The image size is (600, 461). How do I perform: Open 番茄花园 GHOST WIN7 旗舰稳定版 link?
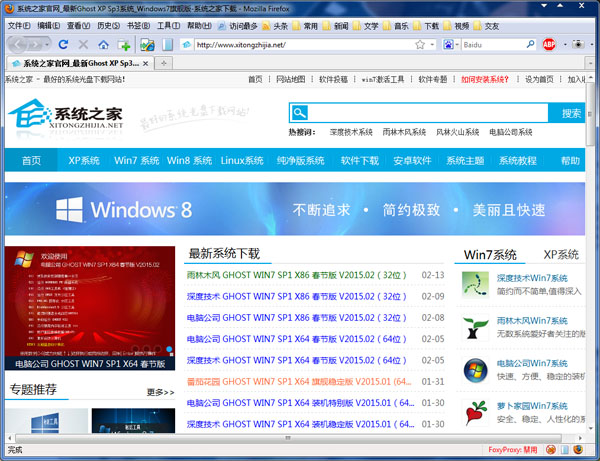pyautogui.click(x=299, y=382)
